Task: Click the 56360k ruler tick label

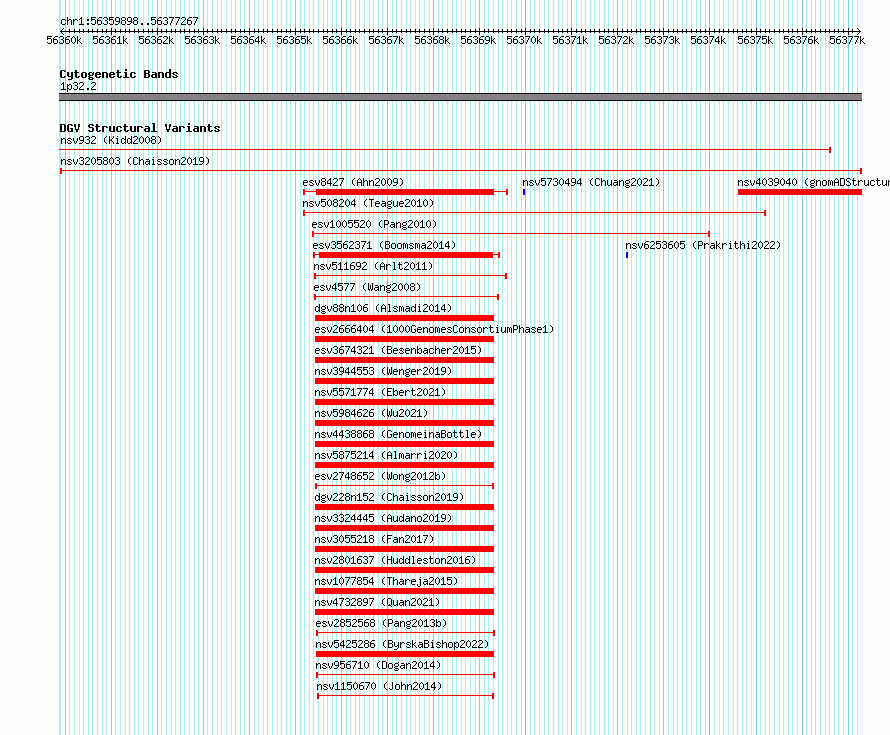Action: click(x=64, y=40)
